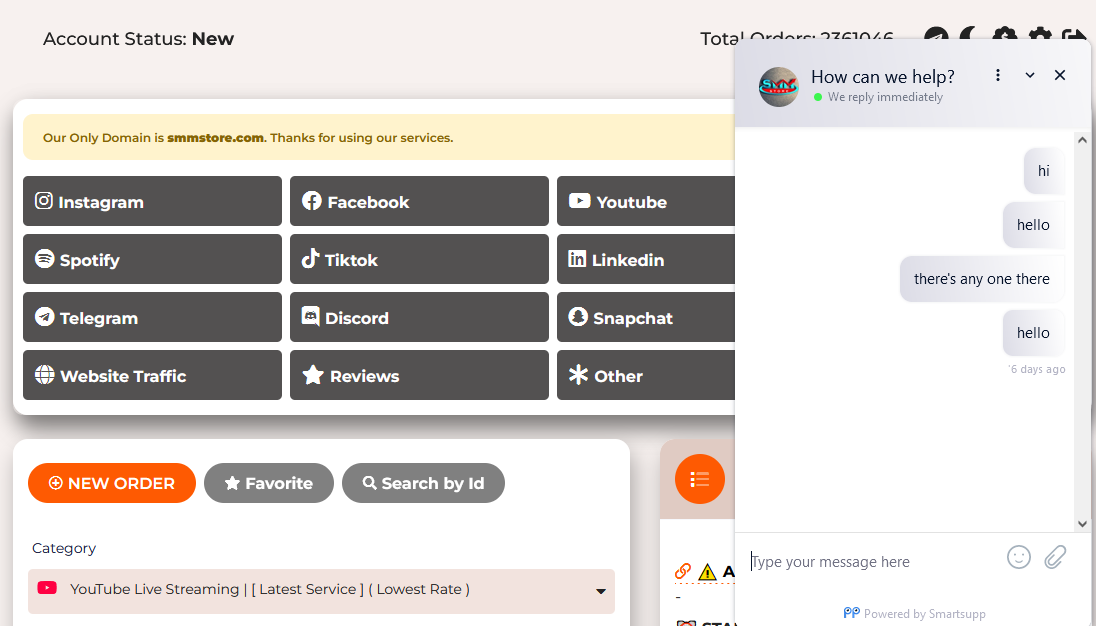
Task: Click the 'there's any one there' message
Action: coord(981,279)
